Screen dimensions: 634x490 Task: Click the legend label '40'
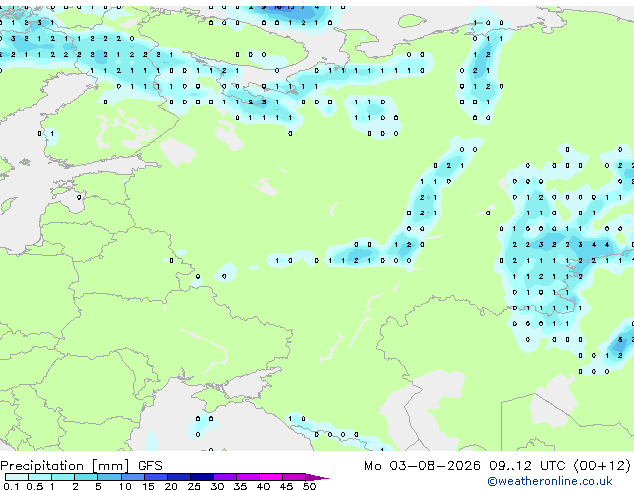[x=263, y=486]
